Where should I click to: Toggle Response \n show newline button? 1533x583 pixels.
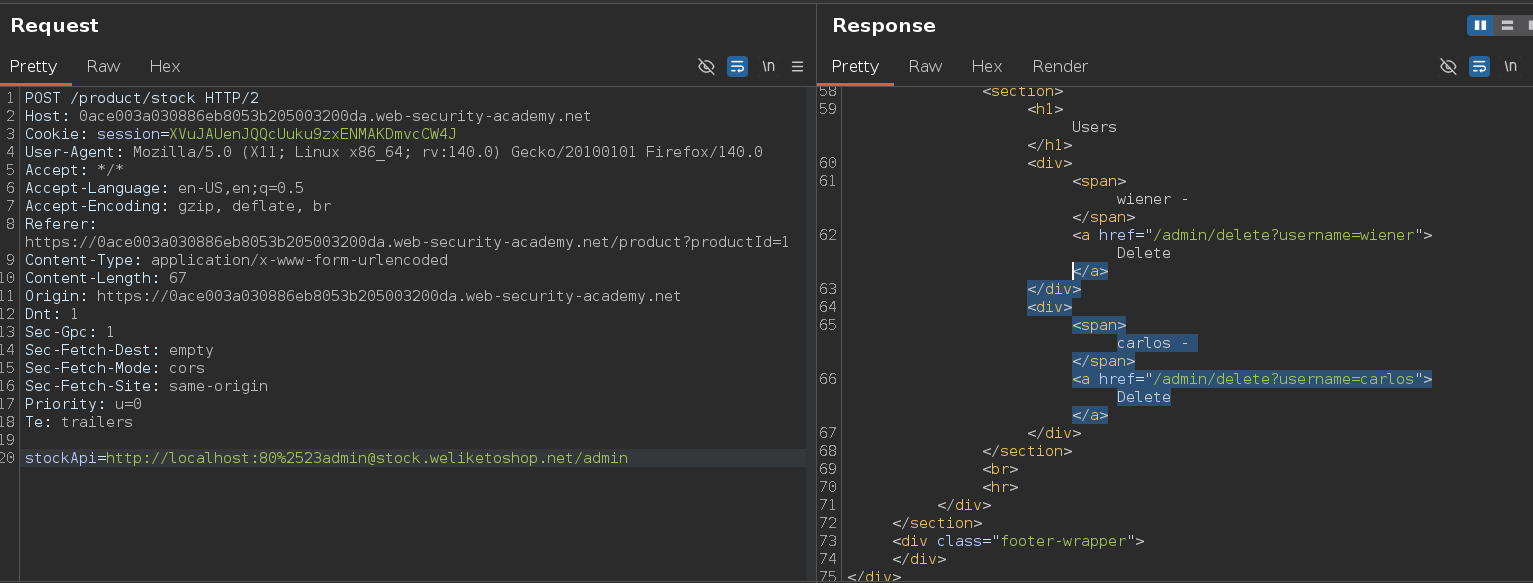(1510, 66)
